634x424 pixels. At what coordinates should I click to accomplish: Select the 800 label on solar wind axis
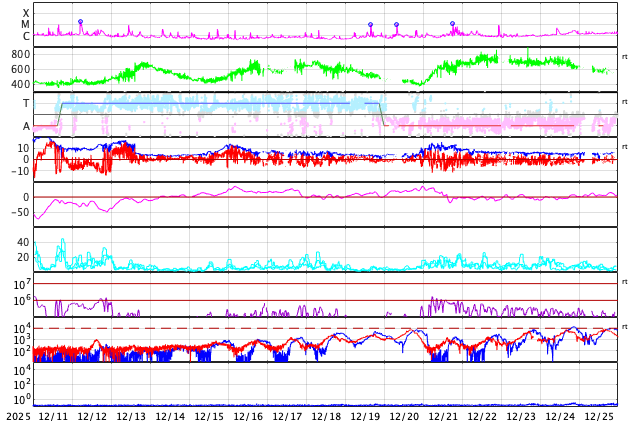coord(21,55)
